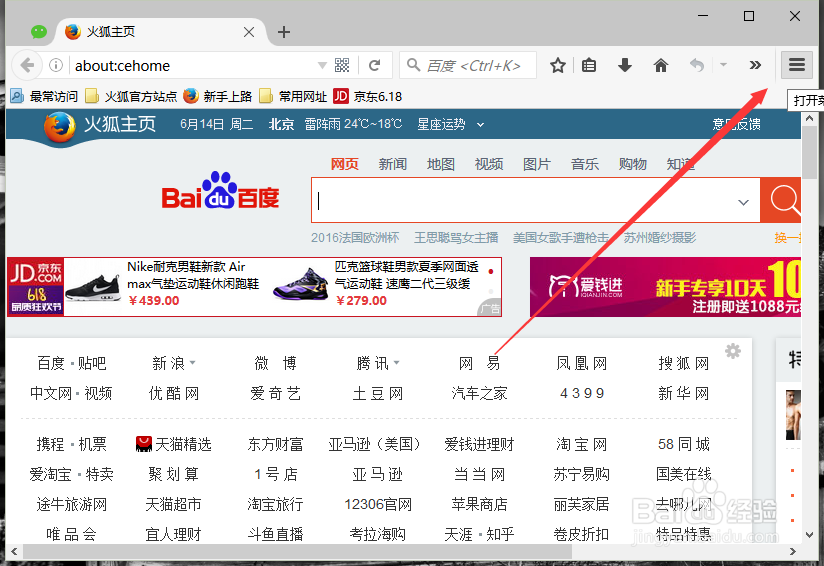Select the 图片 search tab
This screenshot has height=566, width=824.
[537, 164]
